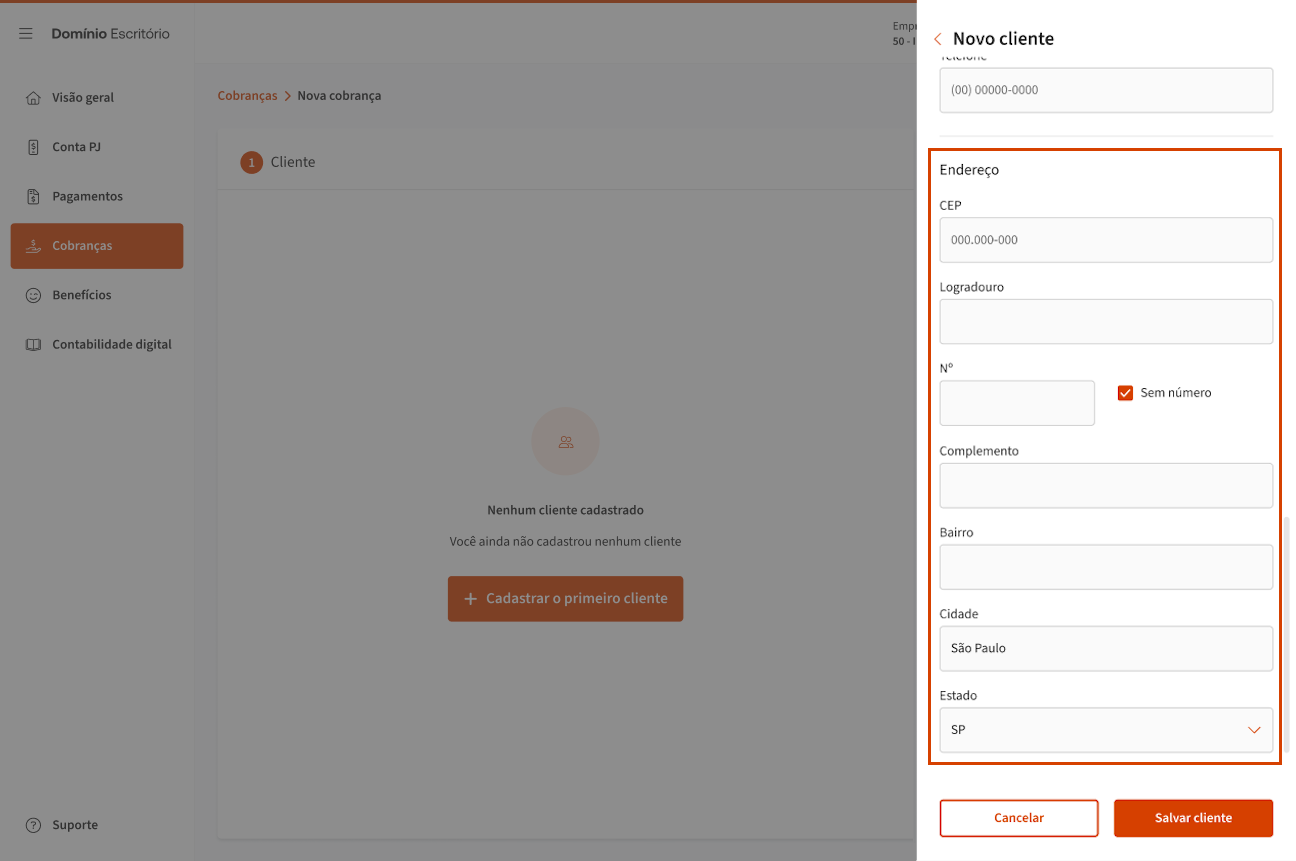The width and height of the screenshot is (1296, 861).
Task: Click Cadastrar o primeiro cliente button
Action: coord(565,599)
